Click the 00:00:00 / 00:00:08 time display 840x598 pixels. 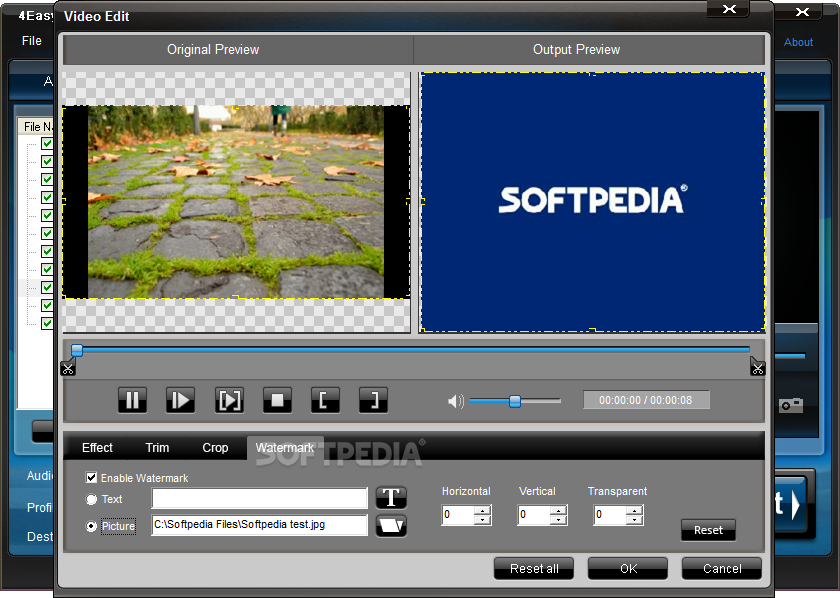click(x=646, y=400)
